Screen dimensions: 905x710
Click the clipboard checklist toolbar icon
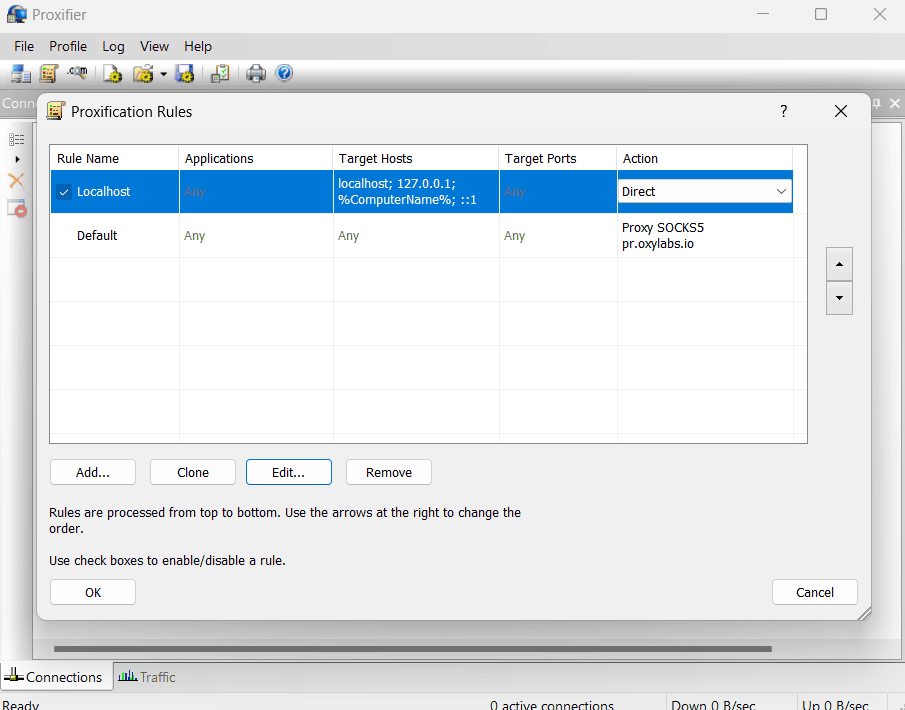pos(220,73)
